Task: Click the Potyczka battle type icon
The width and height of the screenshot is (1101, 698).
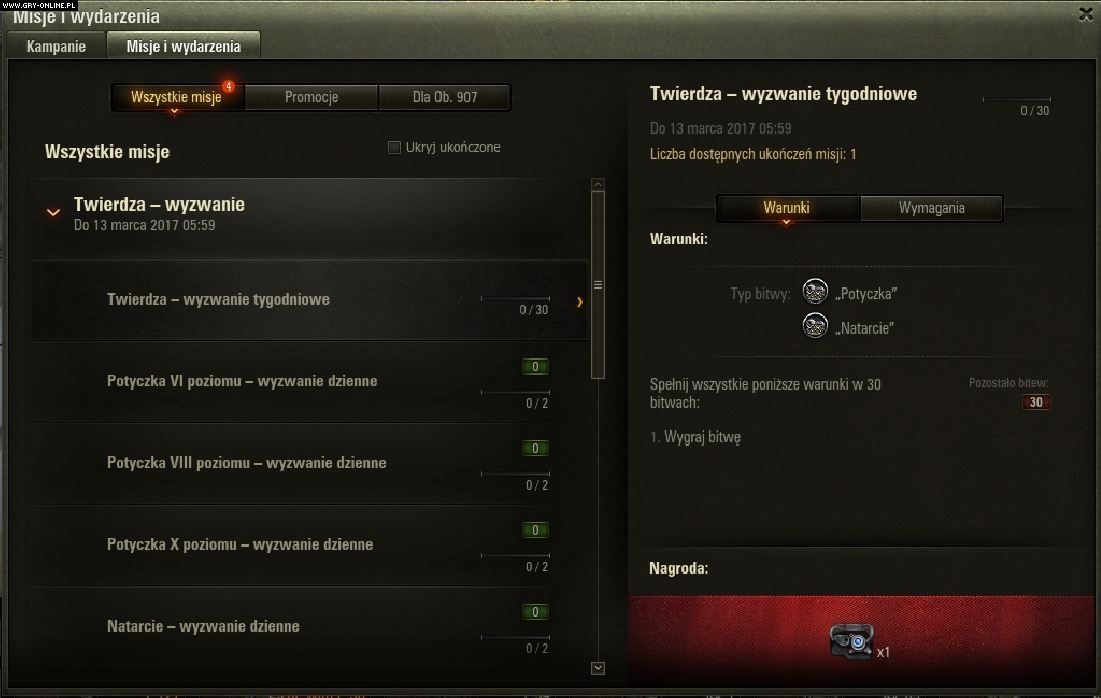Action: [x=815, y=291]
